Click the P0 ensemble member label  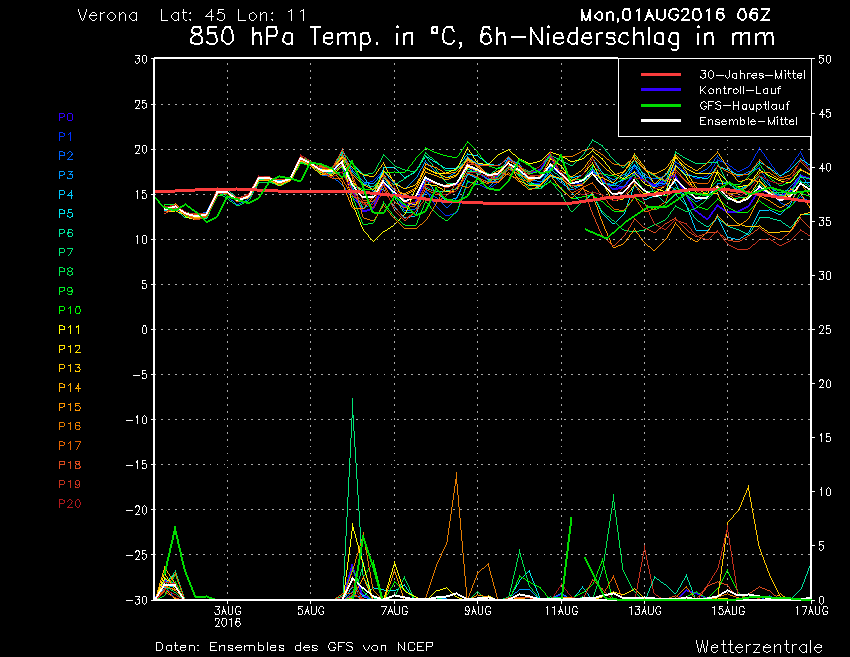pos(65,117)
